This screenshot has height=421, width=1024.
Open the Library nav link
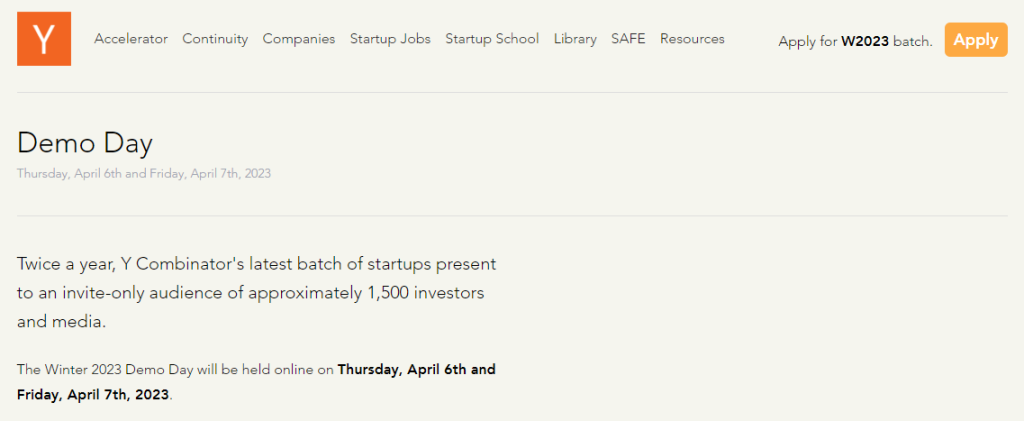(x=575, y=39)
